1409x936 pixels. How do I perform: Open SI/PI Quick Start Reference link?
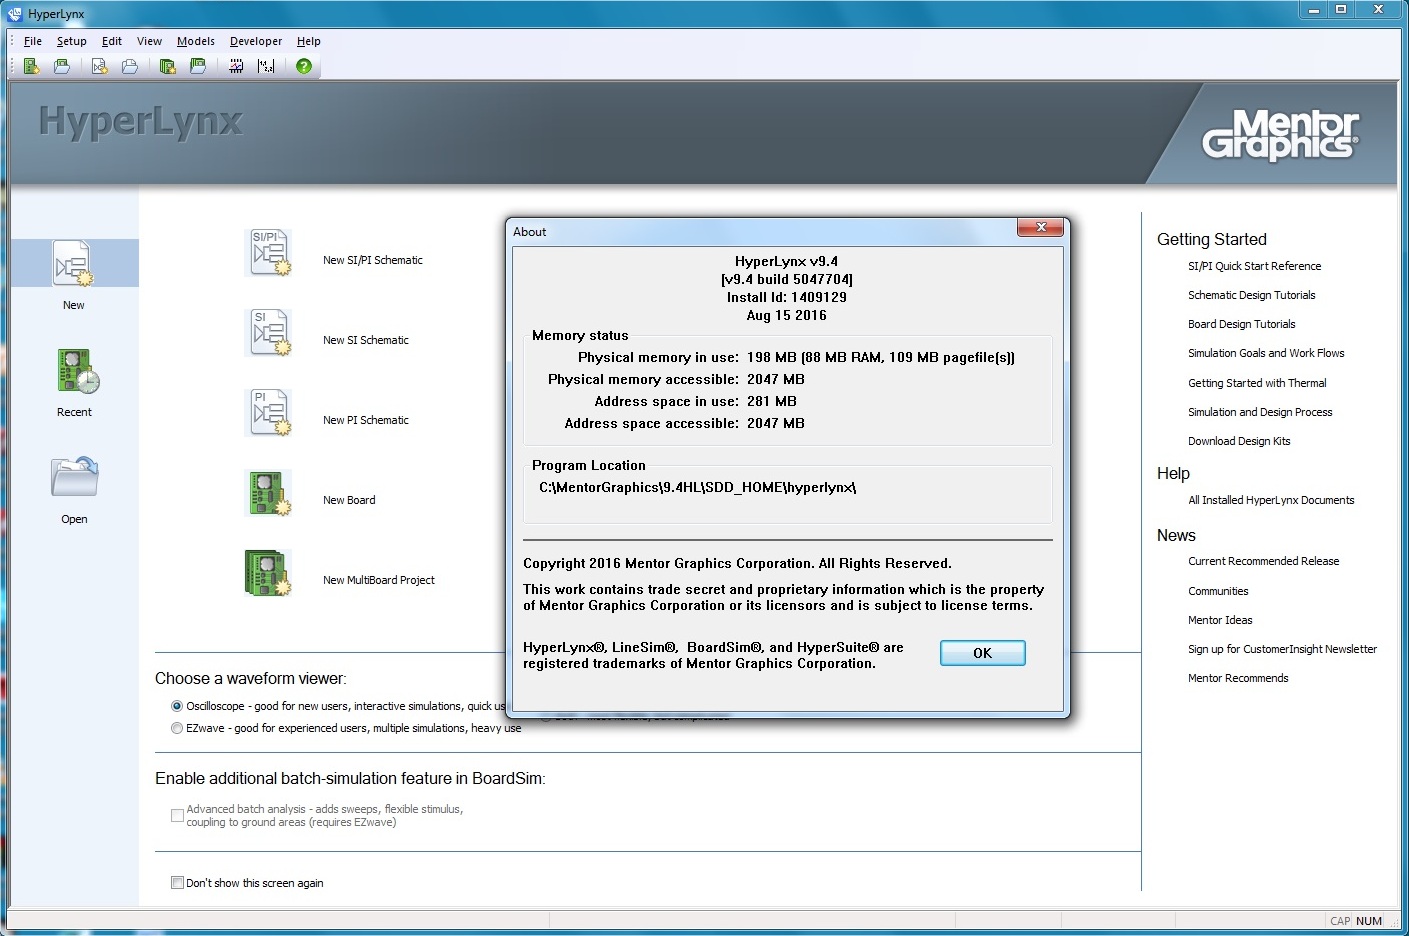click(1254, 266)
